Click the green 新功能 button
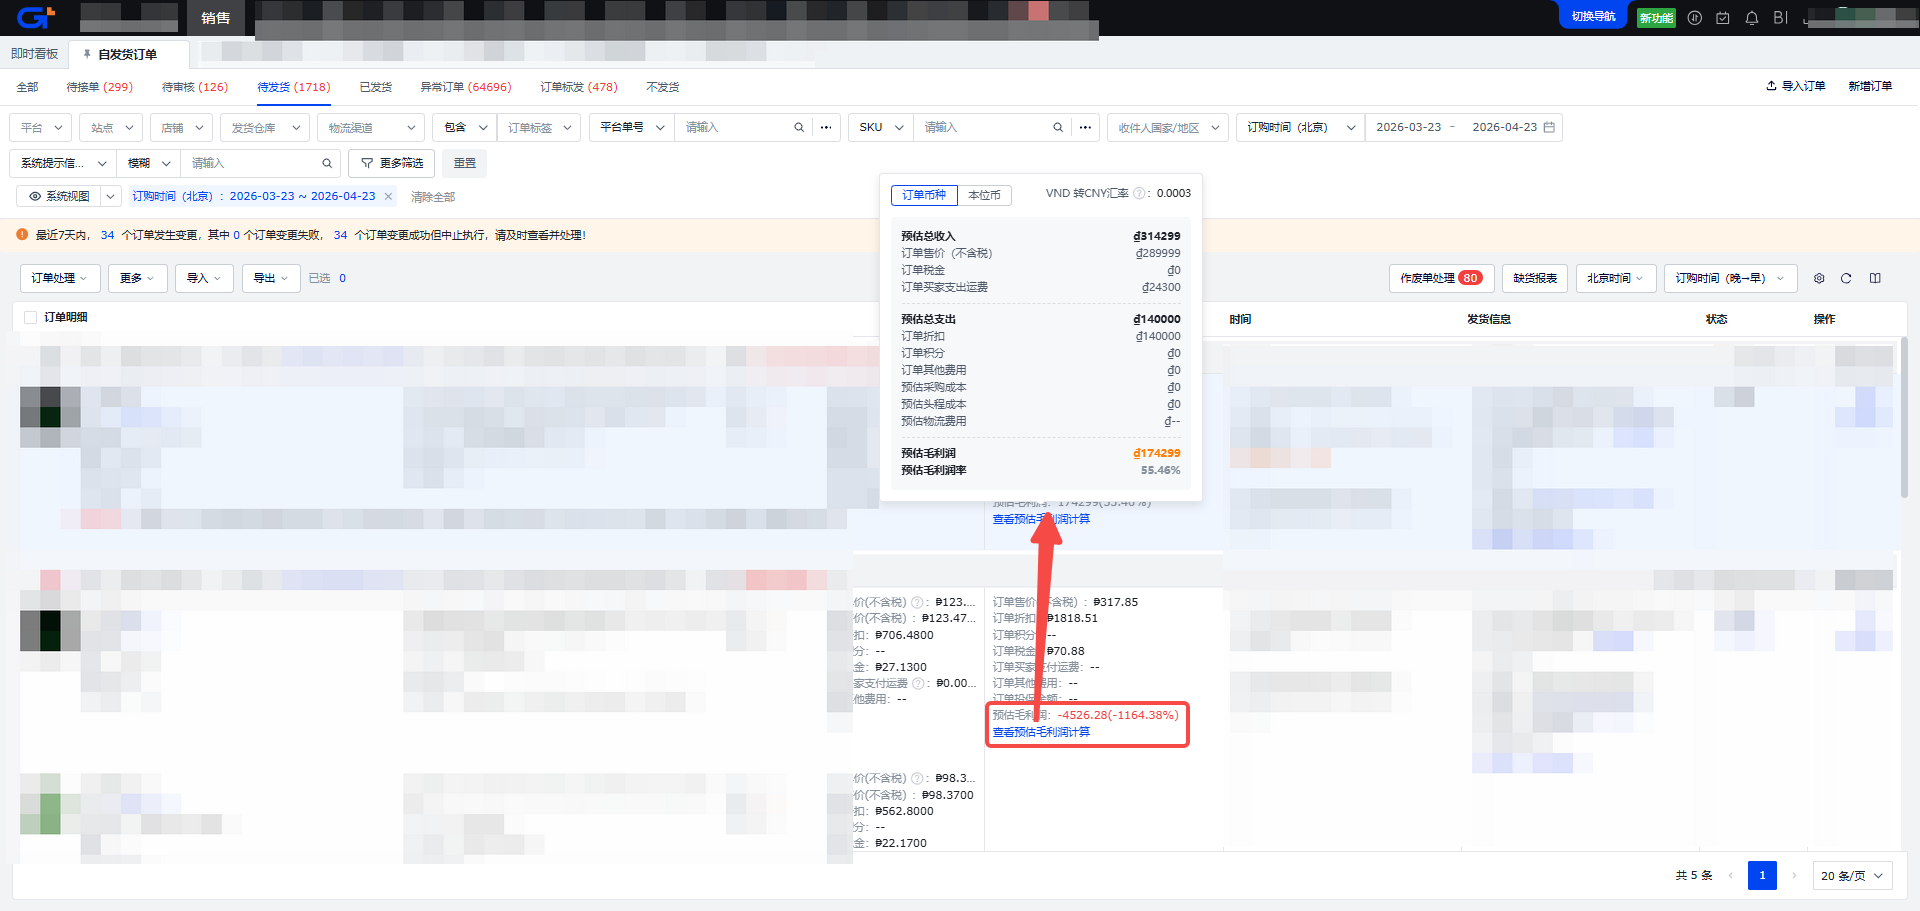 click(x=1656, y=18)
